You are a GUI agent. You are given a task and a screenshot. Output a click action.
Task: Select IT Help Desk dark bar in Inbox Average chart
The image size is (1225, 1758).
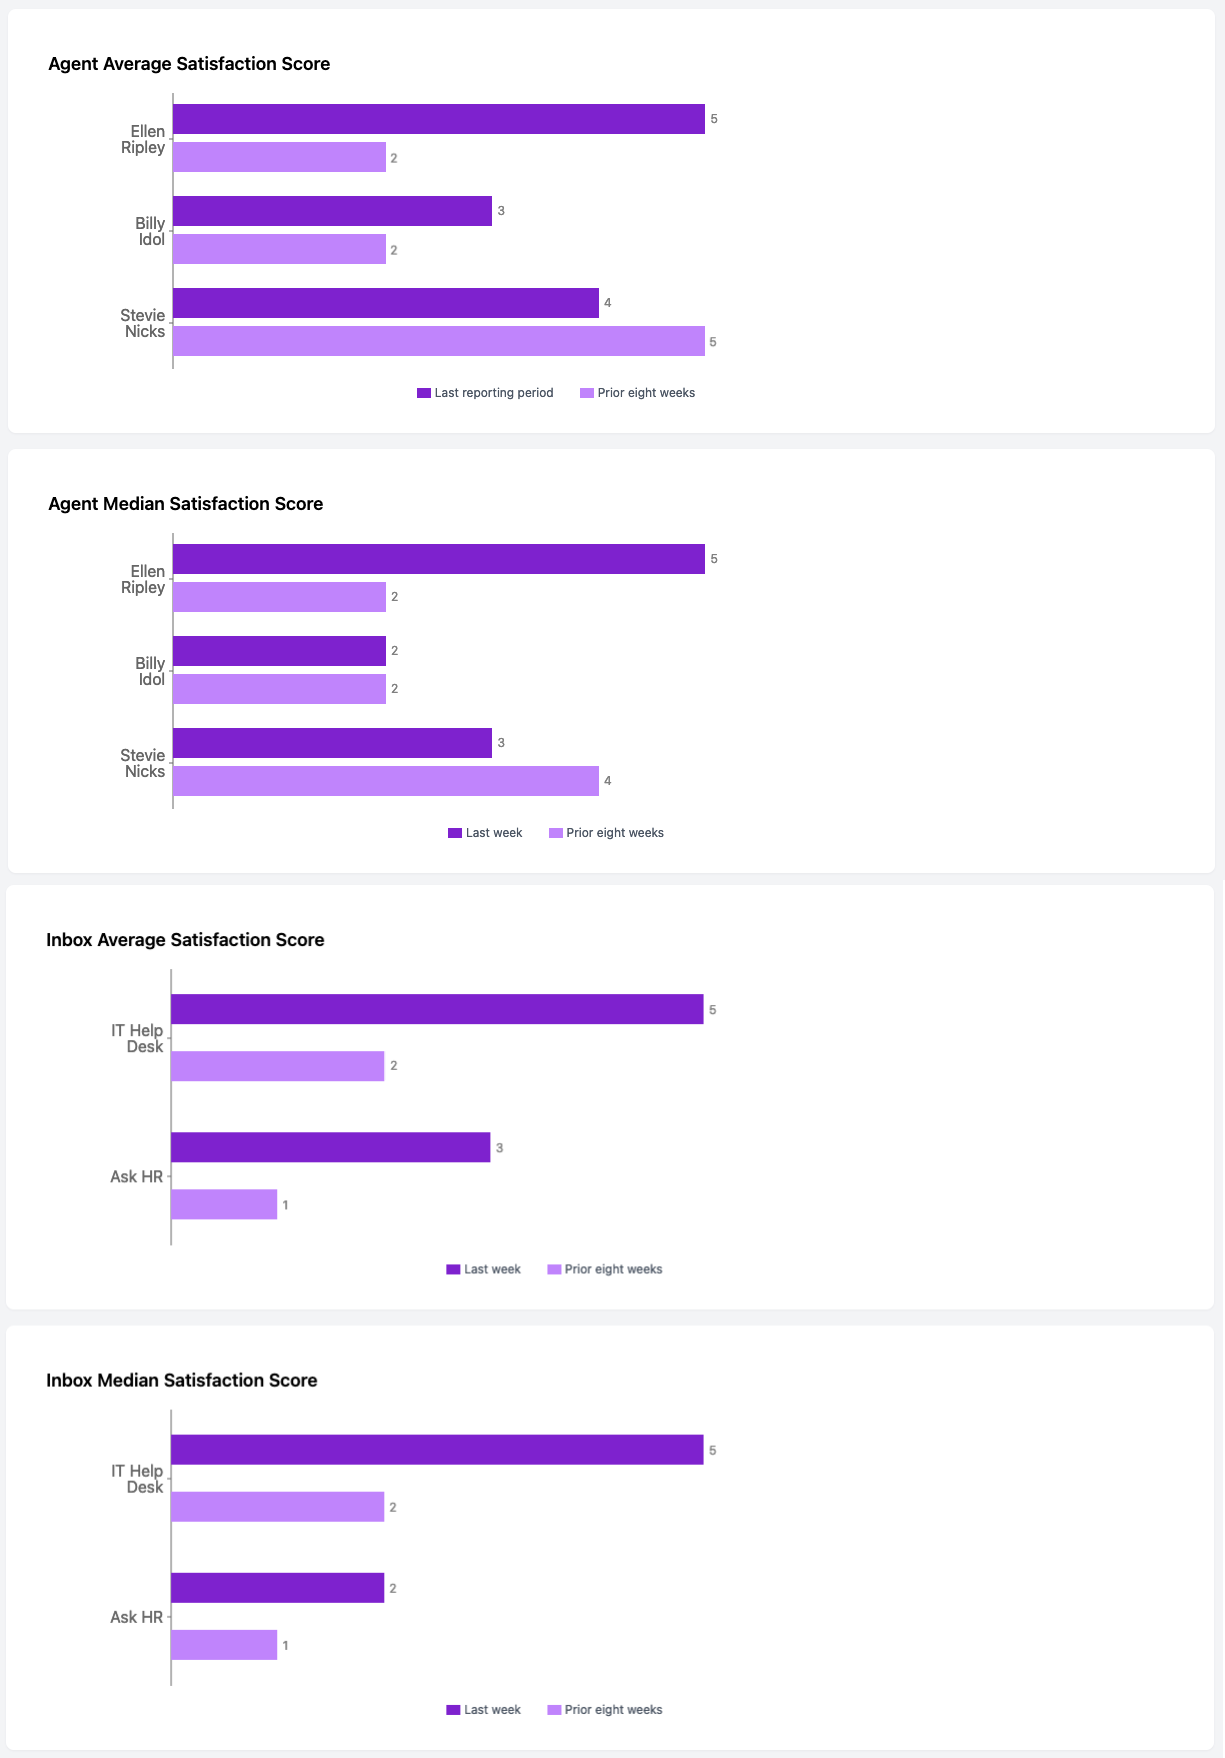(437, 1009)
